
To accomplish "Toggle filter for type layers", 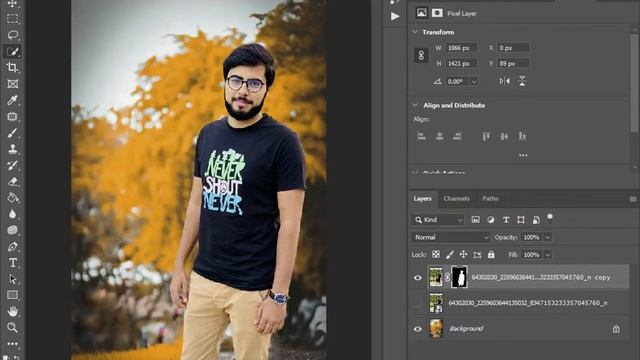I will click(506, 220).
